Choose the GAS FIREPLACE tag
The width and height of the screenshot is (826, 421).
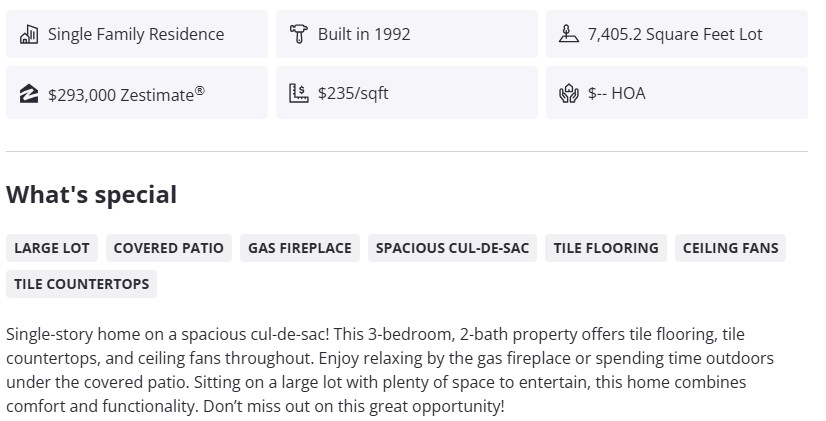(300, 248)
